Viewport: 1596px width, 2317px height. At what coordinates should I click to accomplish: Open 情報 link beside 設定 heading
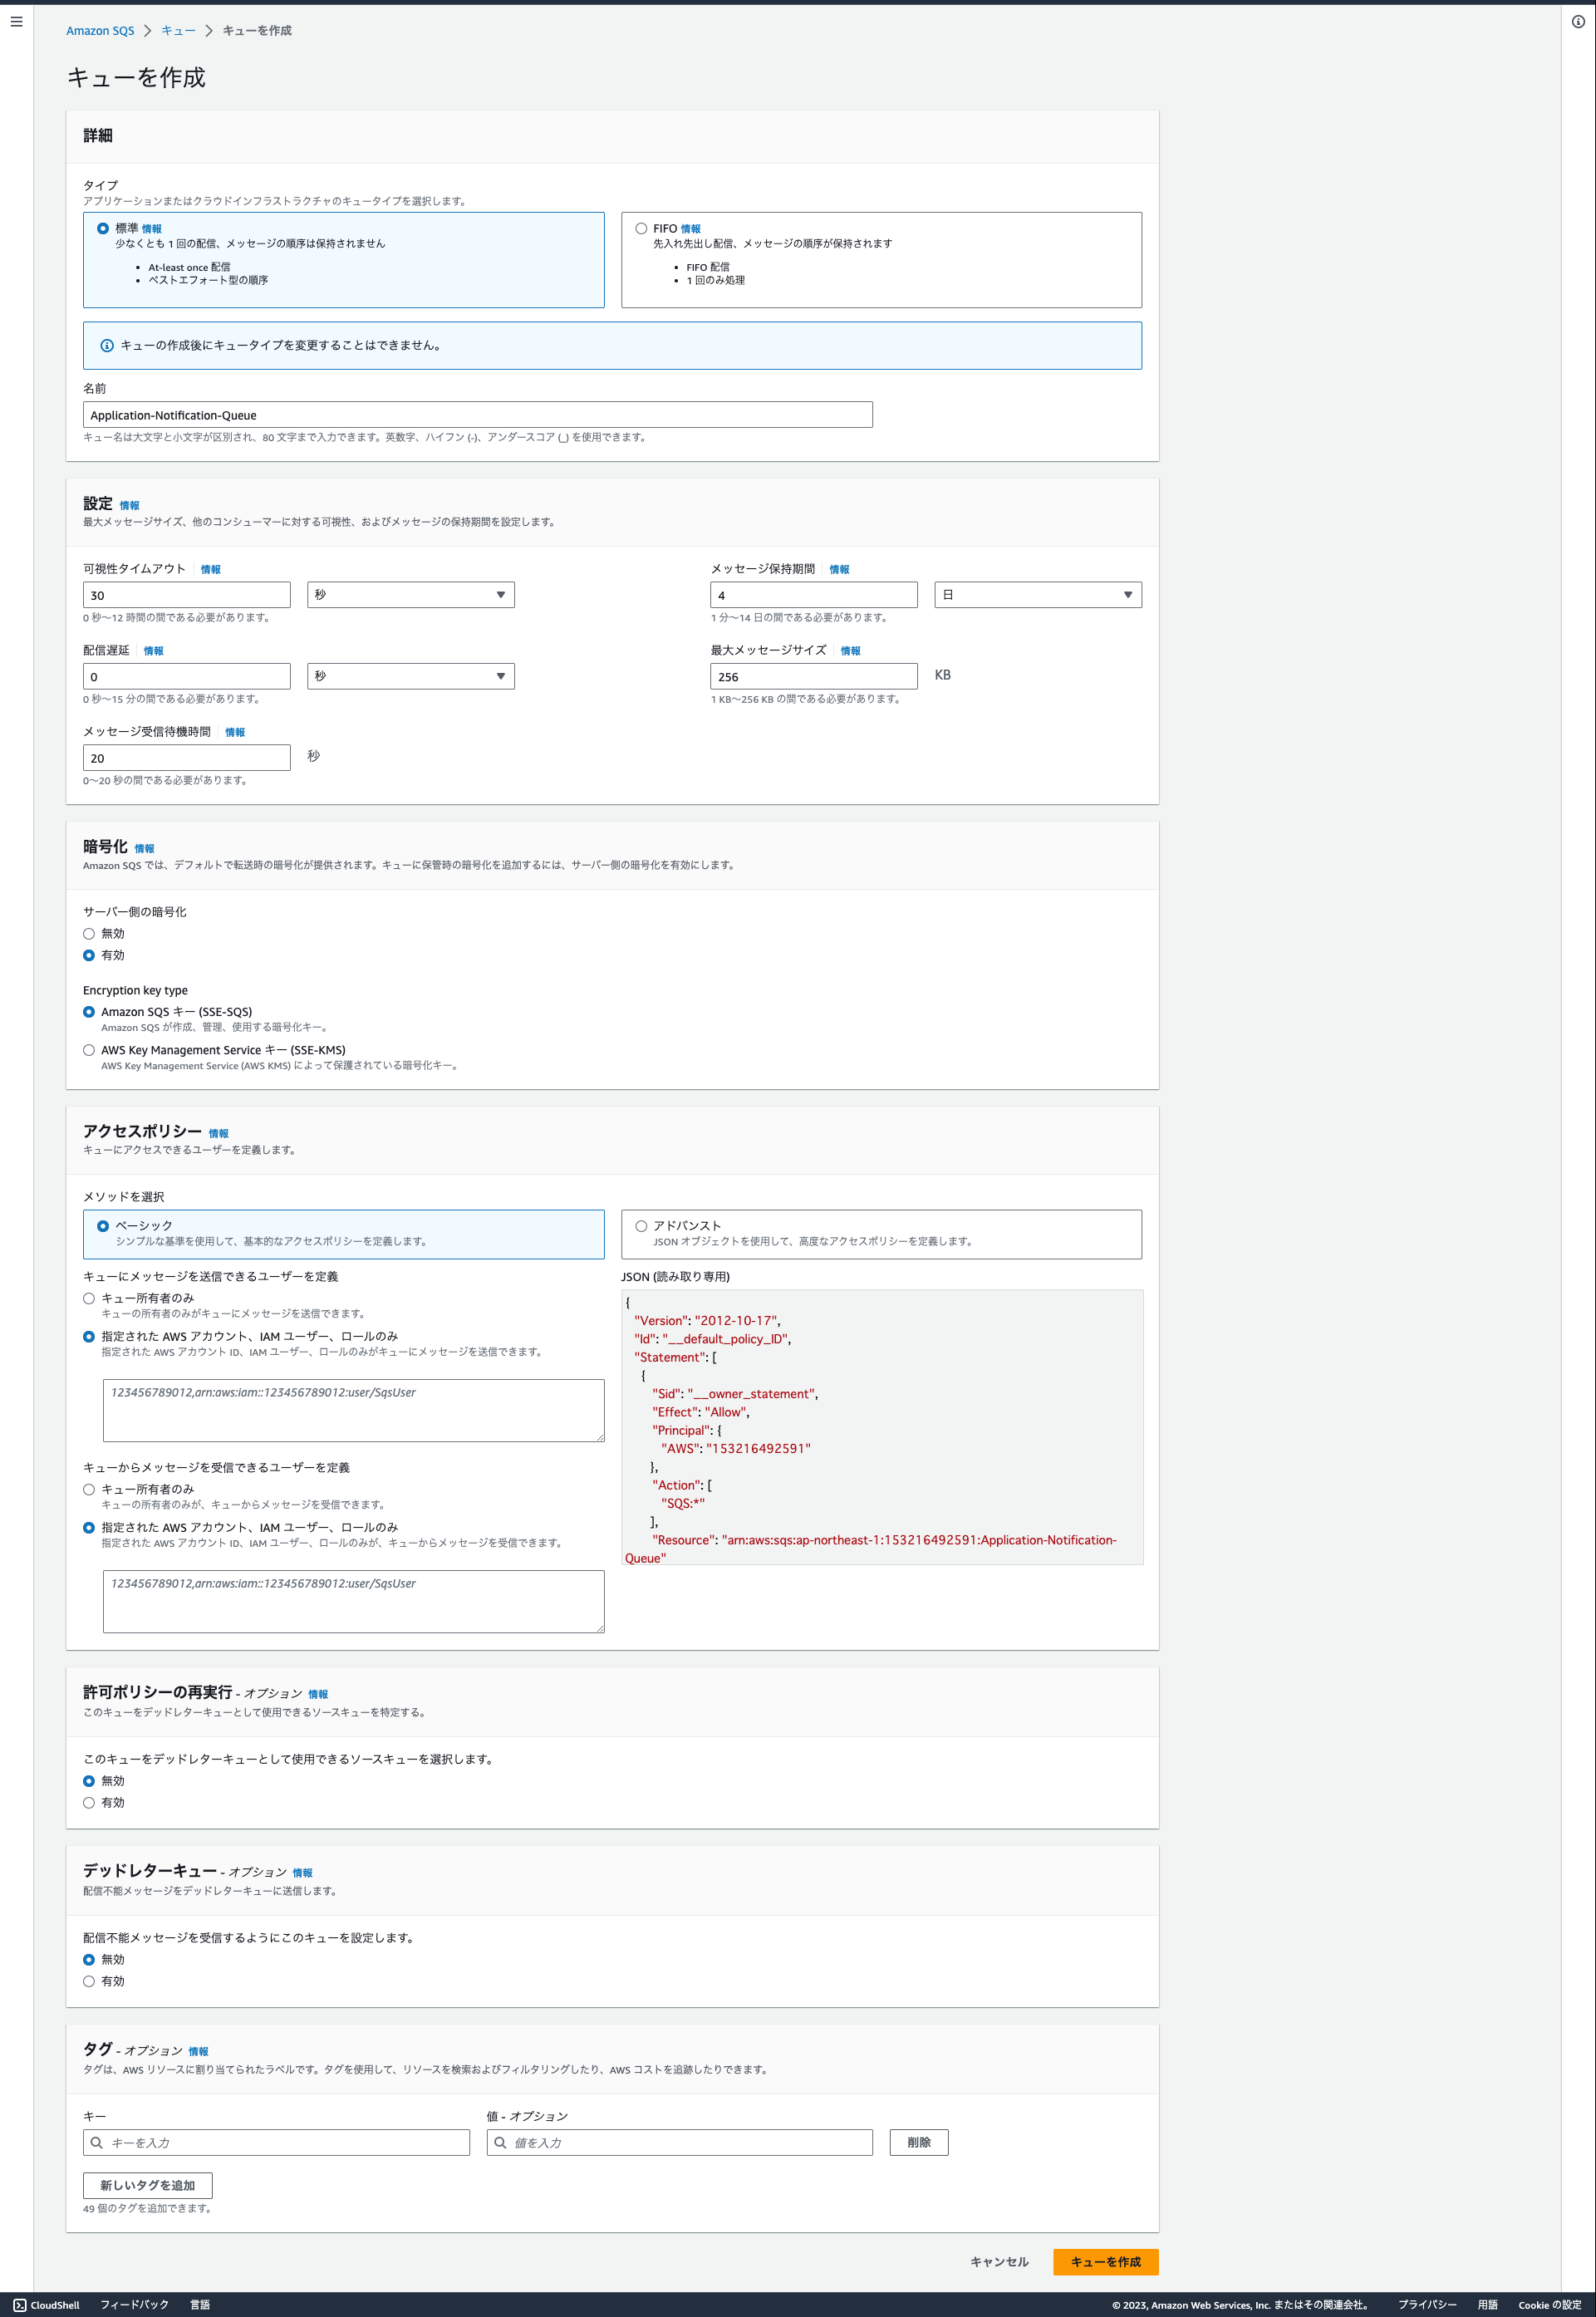(130, 506)
